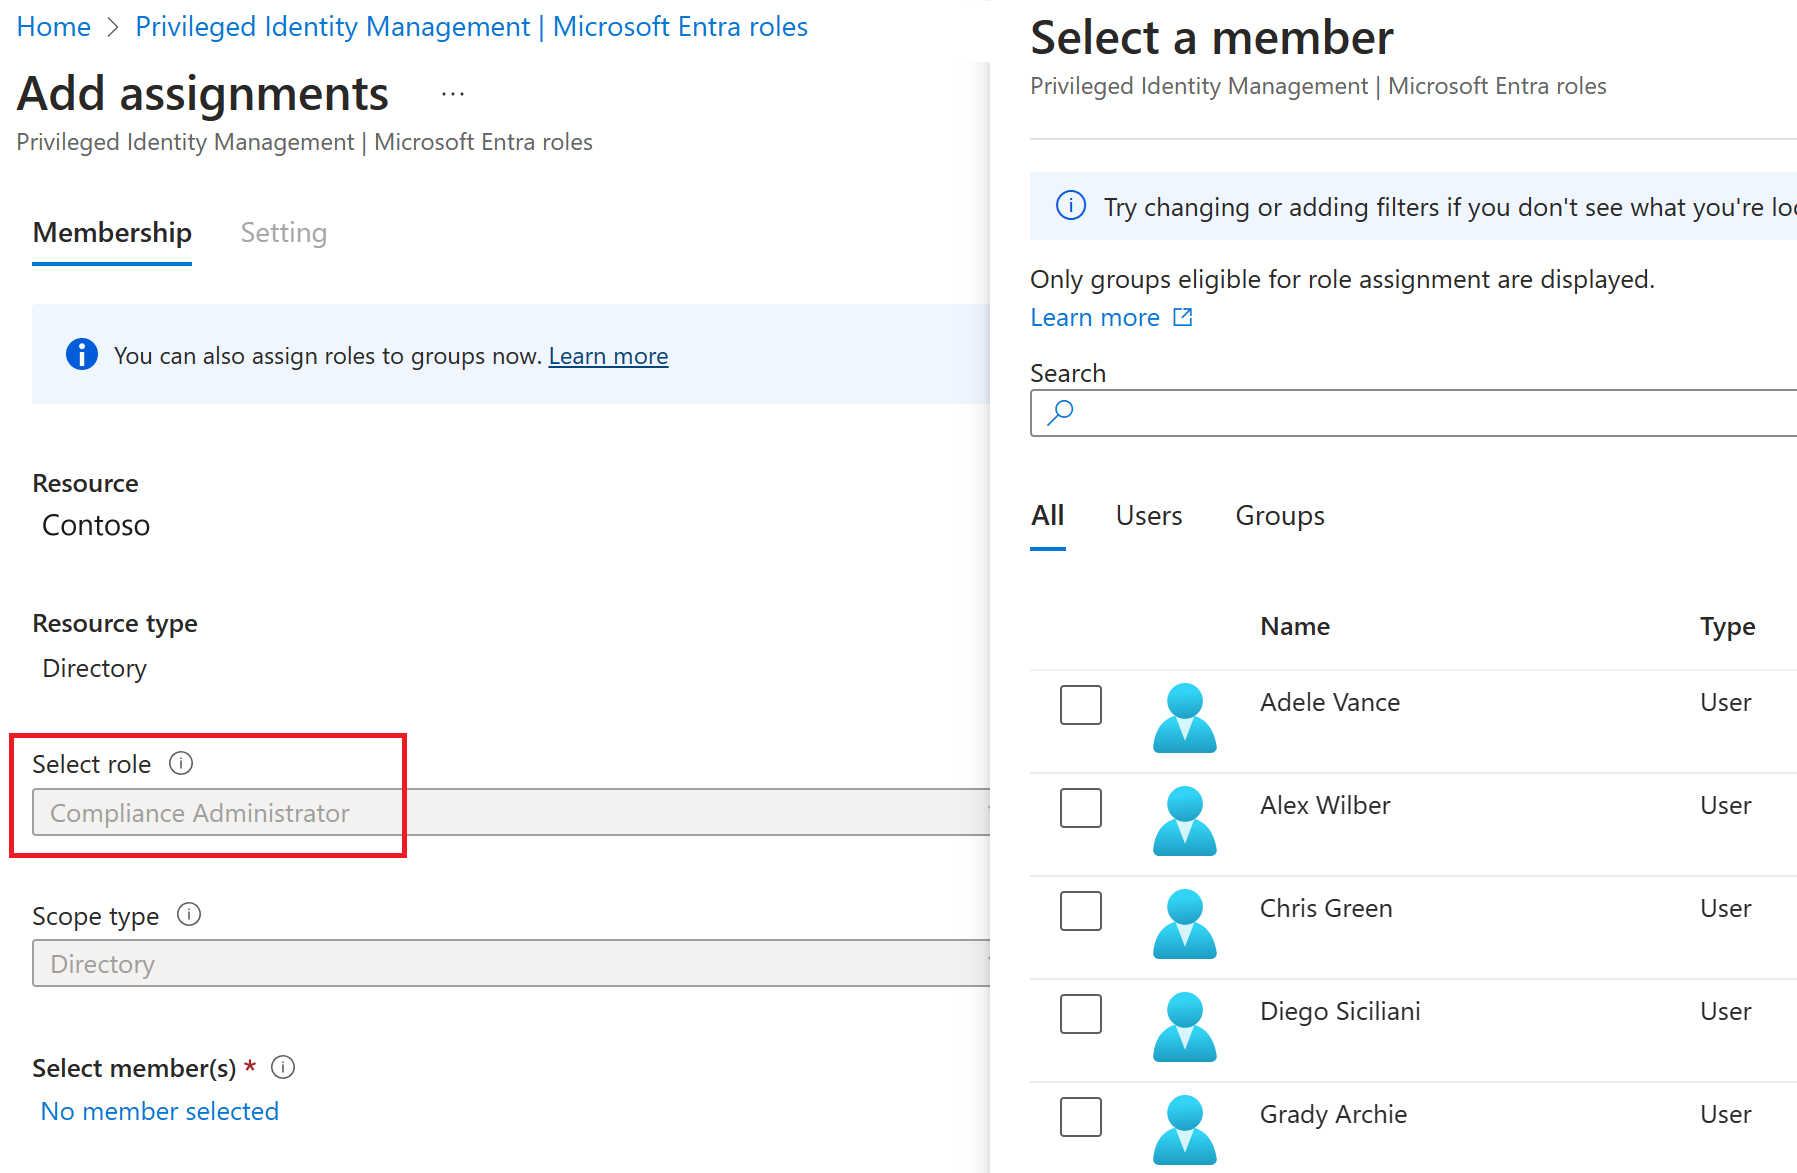
Task: Click the info icon beside Select role
Action: [x=181, y=764]
